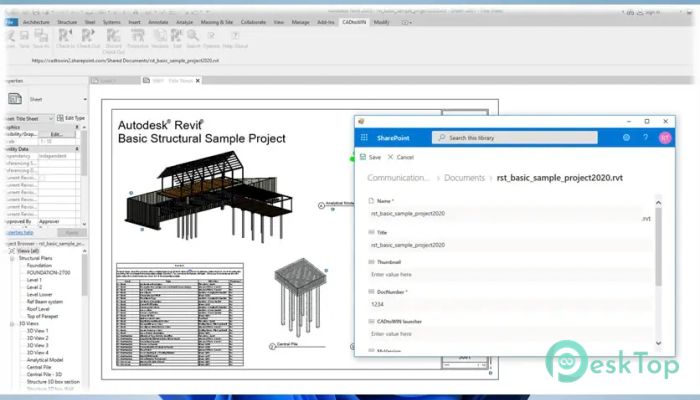Click the Check In ribbon icon
The height and width of the screenshot is (400, 700).
click(x=65, y=35)
